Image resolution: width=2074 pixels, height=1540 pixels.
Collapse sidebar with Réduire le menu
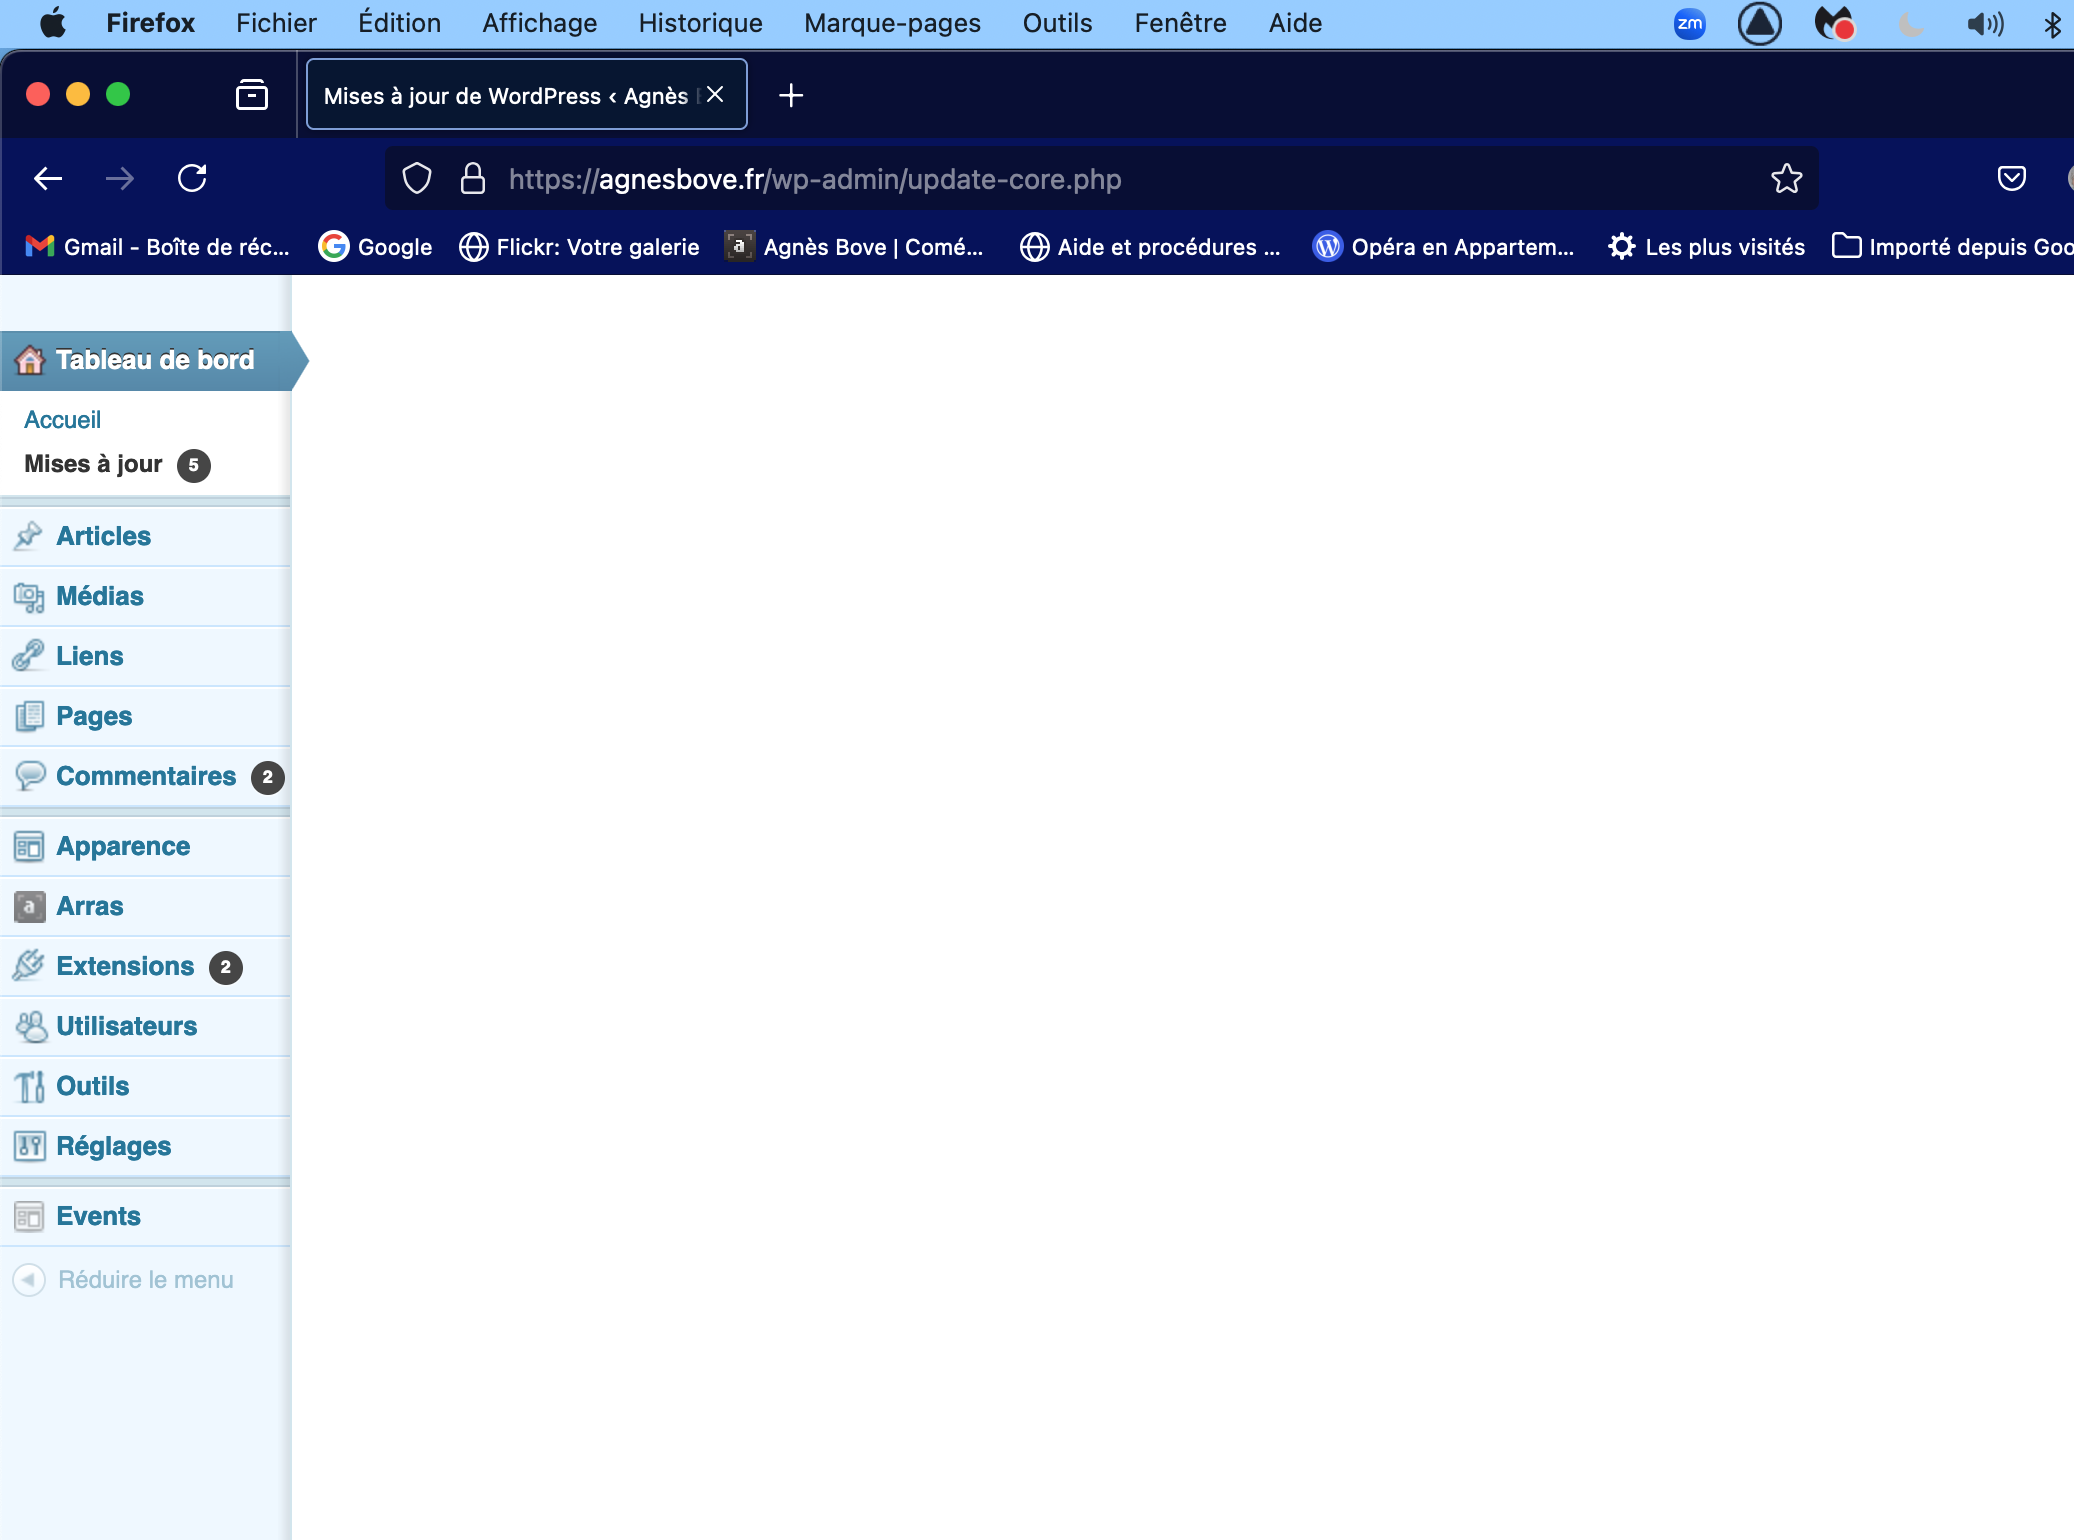point(145,1280)
